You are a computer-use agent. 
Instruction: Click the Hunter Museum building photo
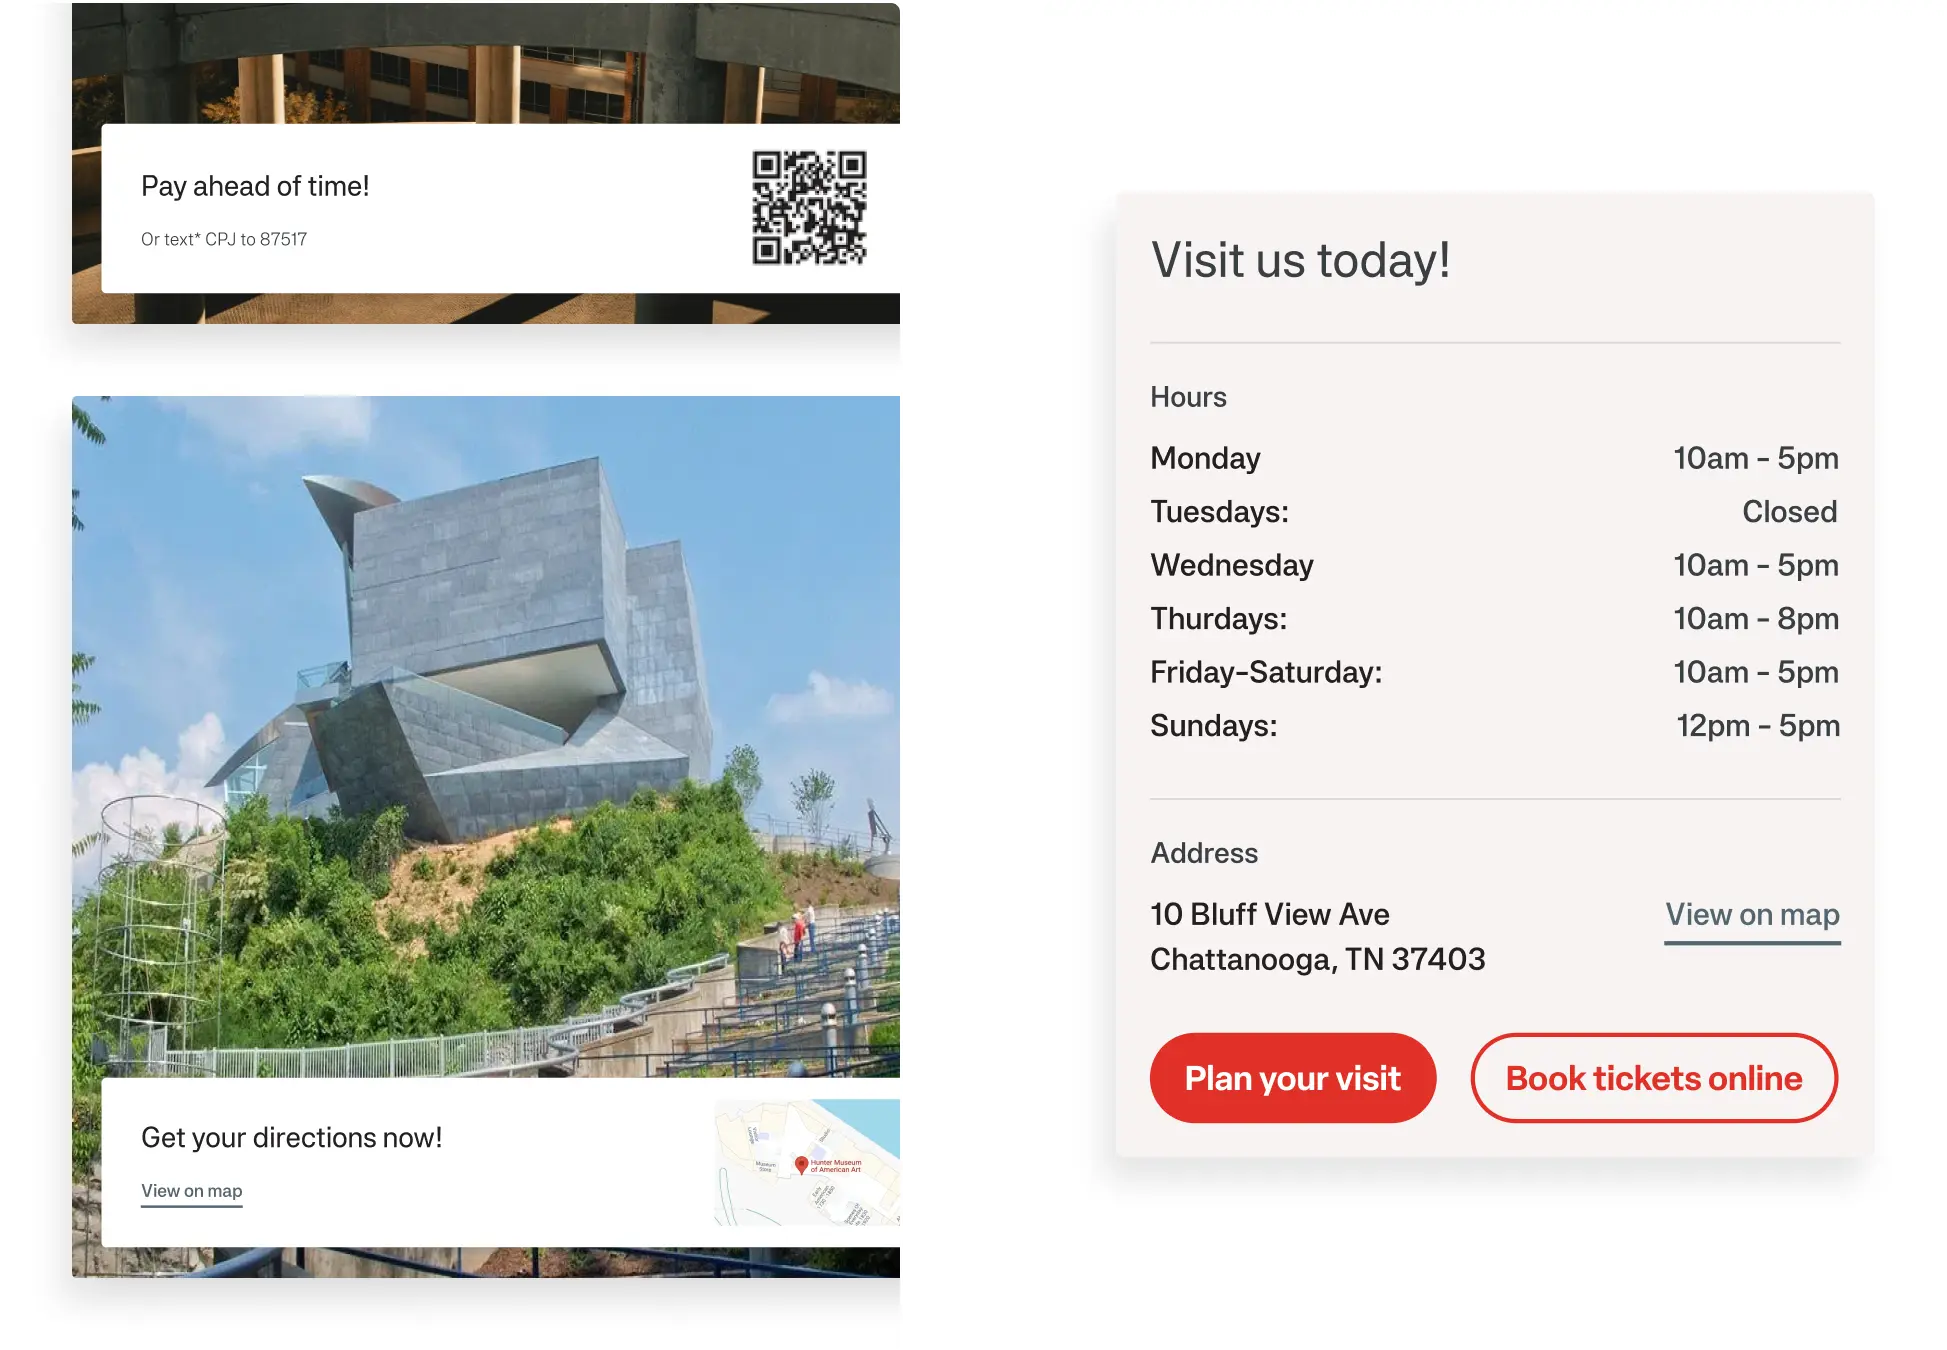486,737
